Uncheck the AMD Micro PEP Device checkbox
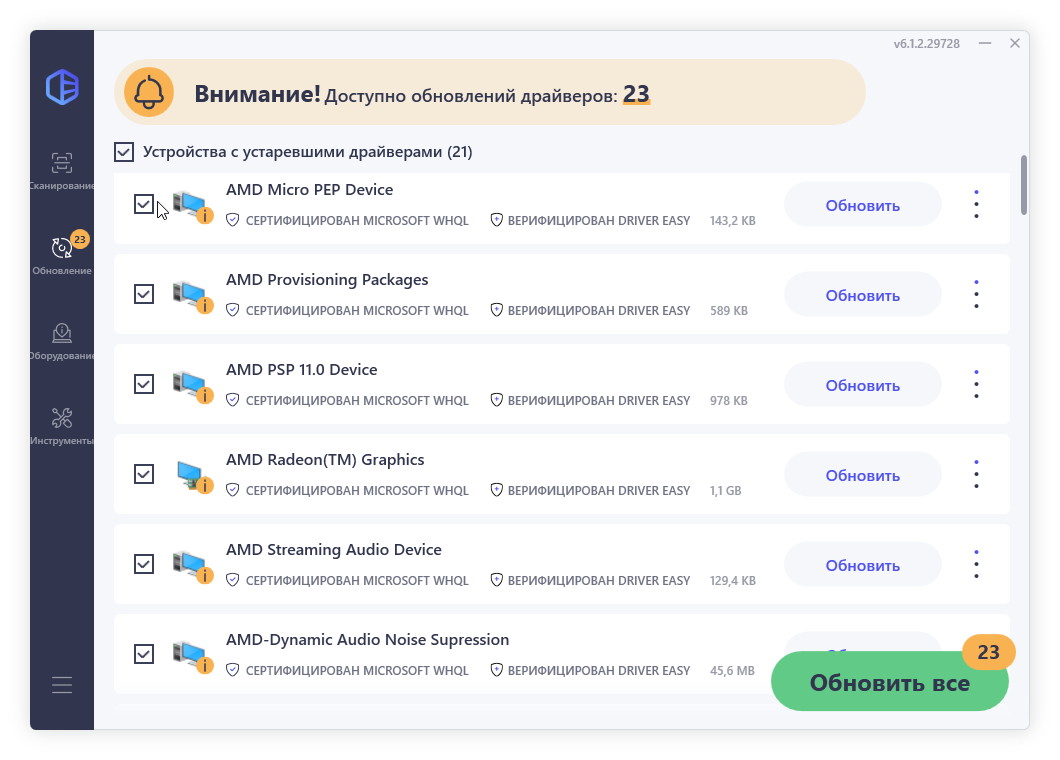Screen dimensions: 1060x760 point(143,204)
